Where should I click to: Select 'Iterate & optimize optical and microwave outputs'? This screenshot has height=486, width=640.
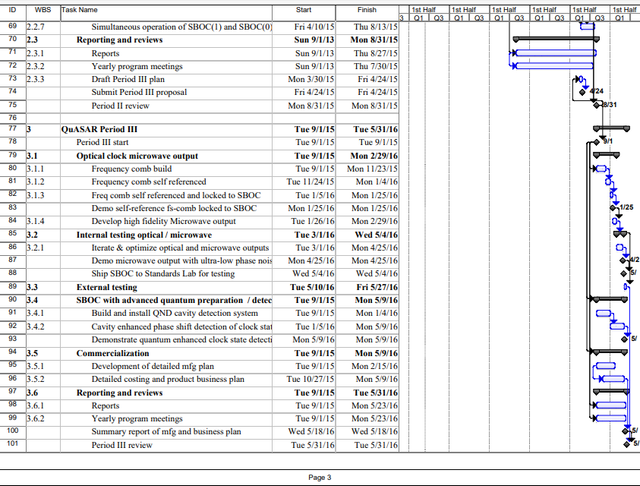tap(180, 248)
